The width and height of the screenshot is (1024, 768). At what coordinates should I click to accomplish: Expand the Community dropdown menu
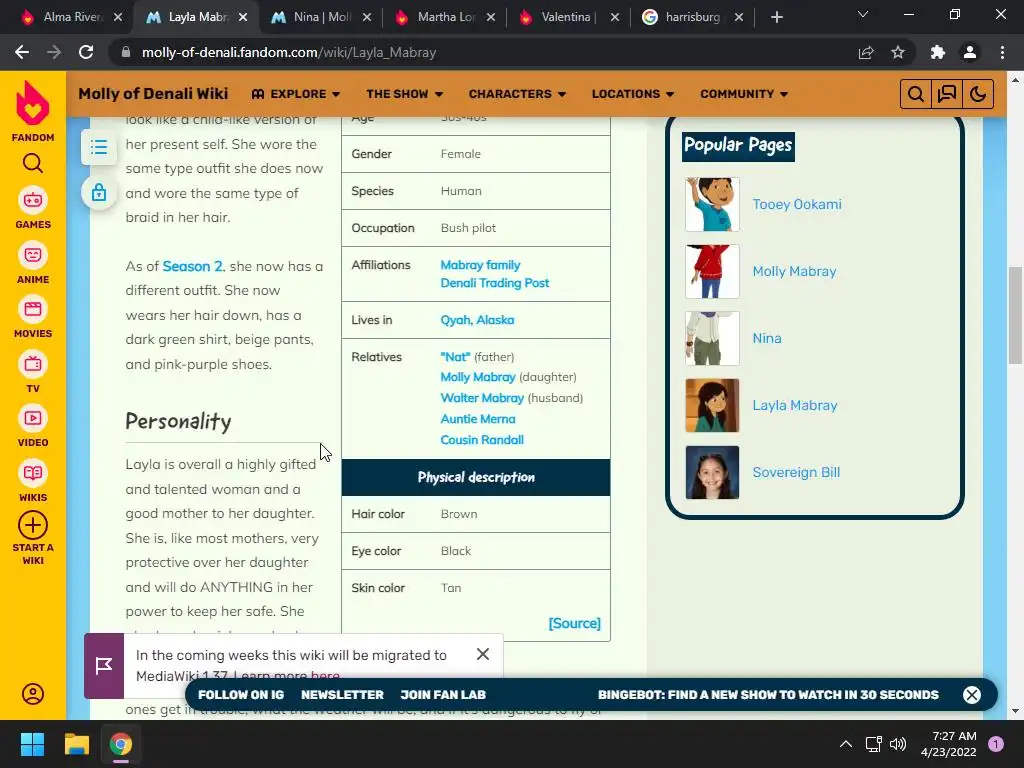coord(744,94)
